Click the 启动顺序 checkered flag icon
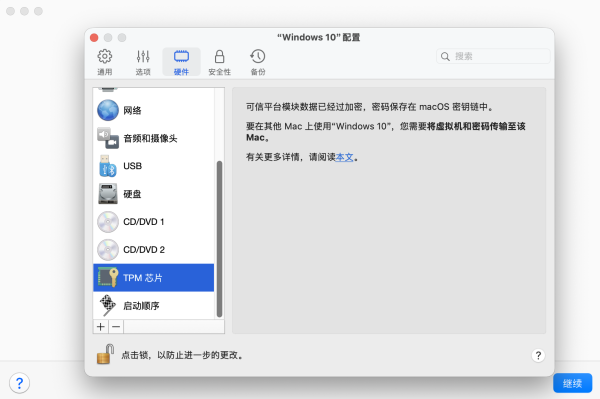 [x=108, y=305]
